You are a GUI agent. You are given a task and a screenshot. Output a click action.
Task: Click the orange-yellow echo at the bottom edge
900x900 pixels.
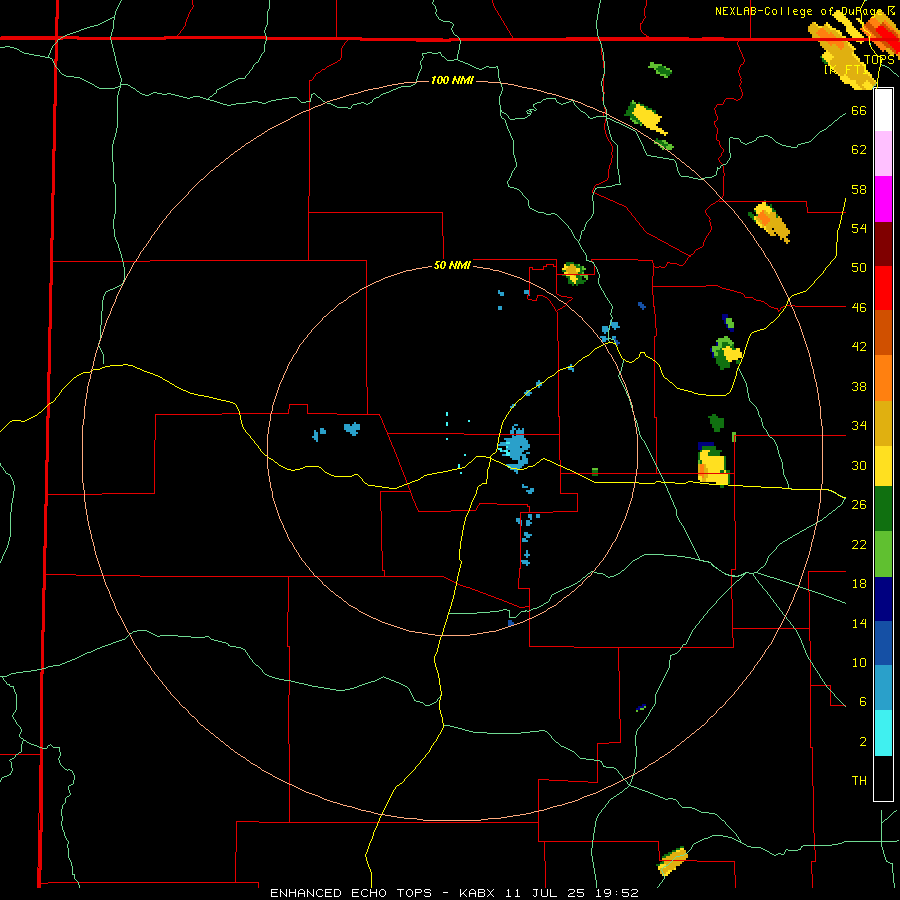[672, 861]
